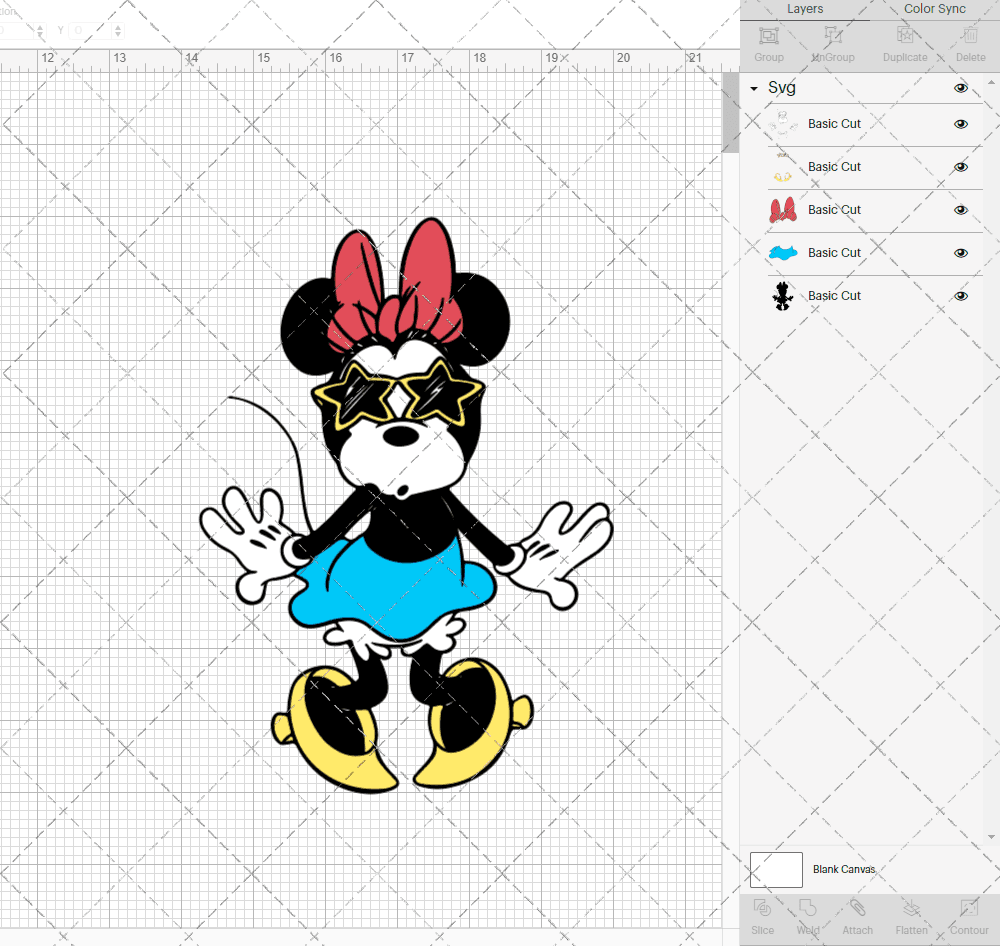Click the Layers panel scroll down arrow
1000x946 pixels.
pyautogui.click(x=991, y=836)
